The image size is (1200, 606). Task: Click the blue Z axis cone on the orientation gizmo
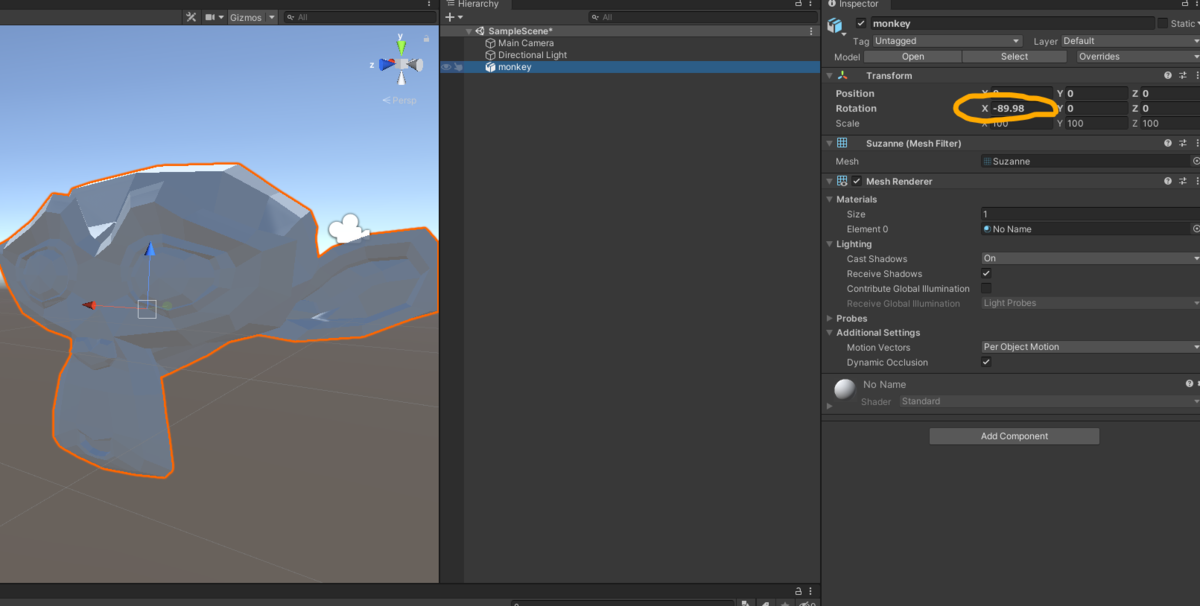[x=387, y=65]
